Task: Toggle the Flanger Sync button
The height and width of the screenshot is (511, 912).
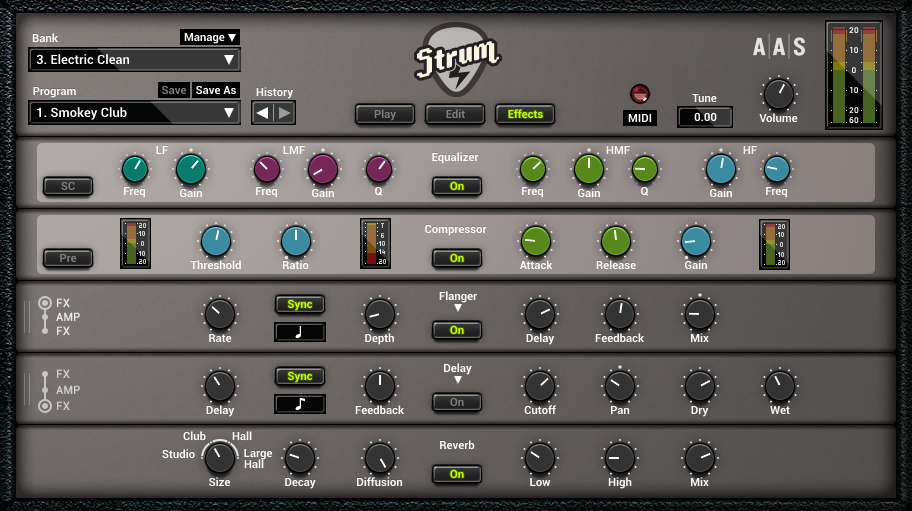Action: click(x=300, y=304)
